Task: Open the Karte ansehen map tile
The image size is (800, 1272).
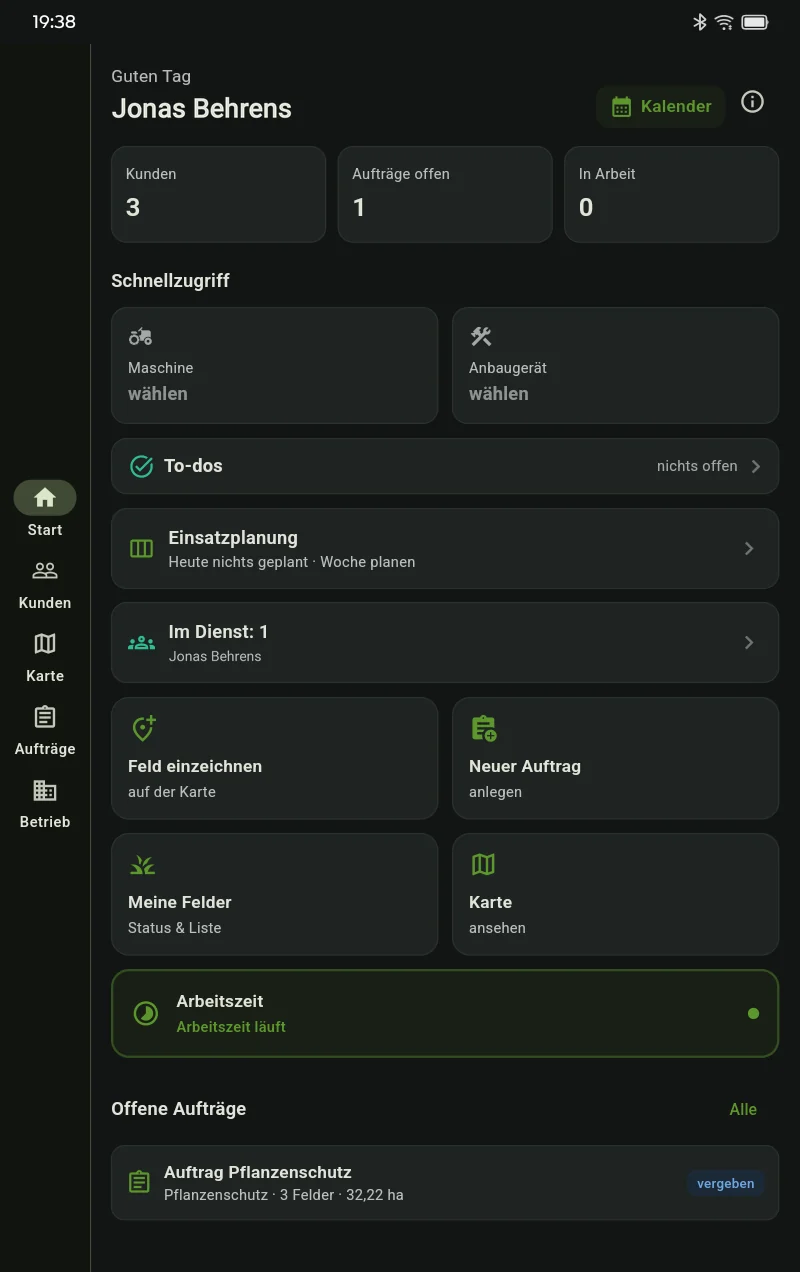Action: 615,894
